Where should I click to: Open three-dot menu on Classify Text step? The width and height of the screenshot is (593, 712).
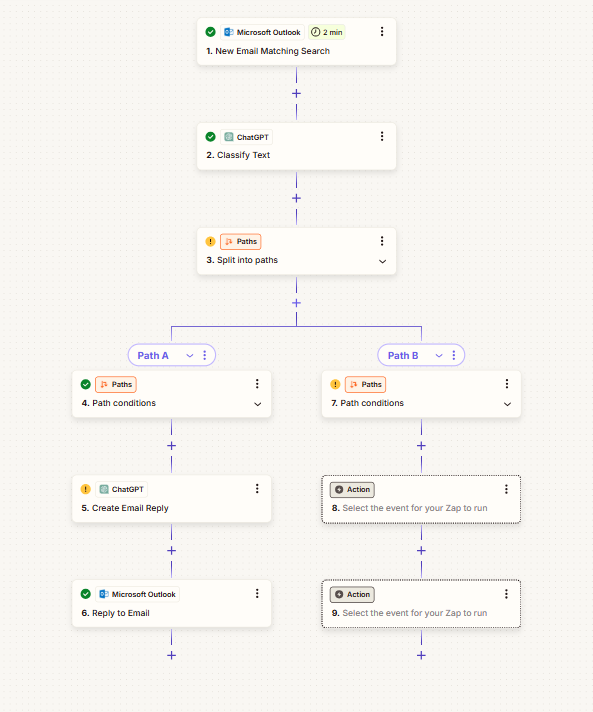(x=382, y=136)
